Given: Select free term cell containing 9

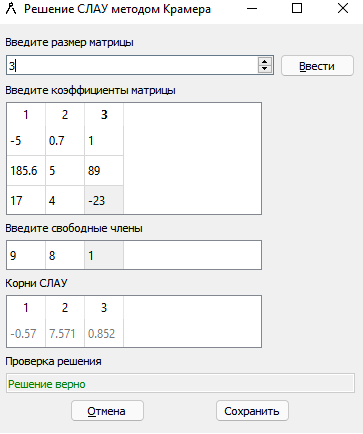Looking at the screenshot, I should pos(26,255).
